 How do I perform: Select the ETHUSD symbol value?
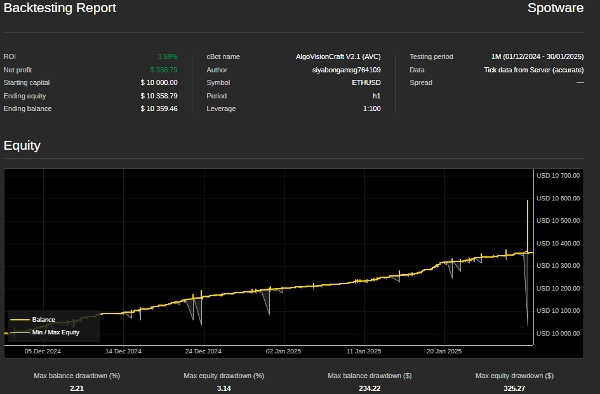click(x=366, y=83)
